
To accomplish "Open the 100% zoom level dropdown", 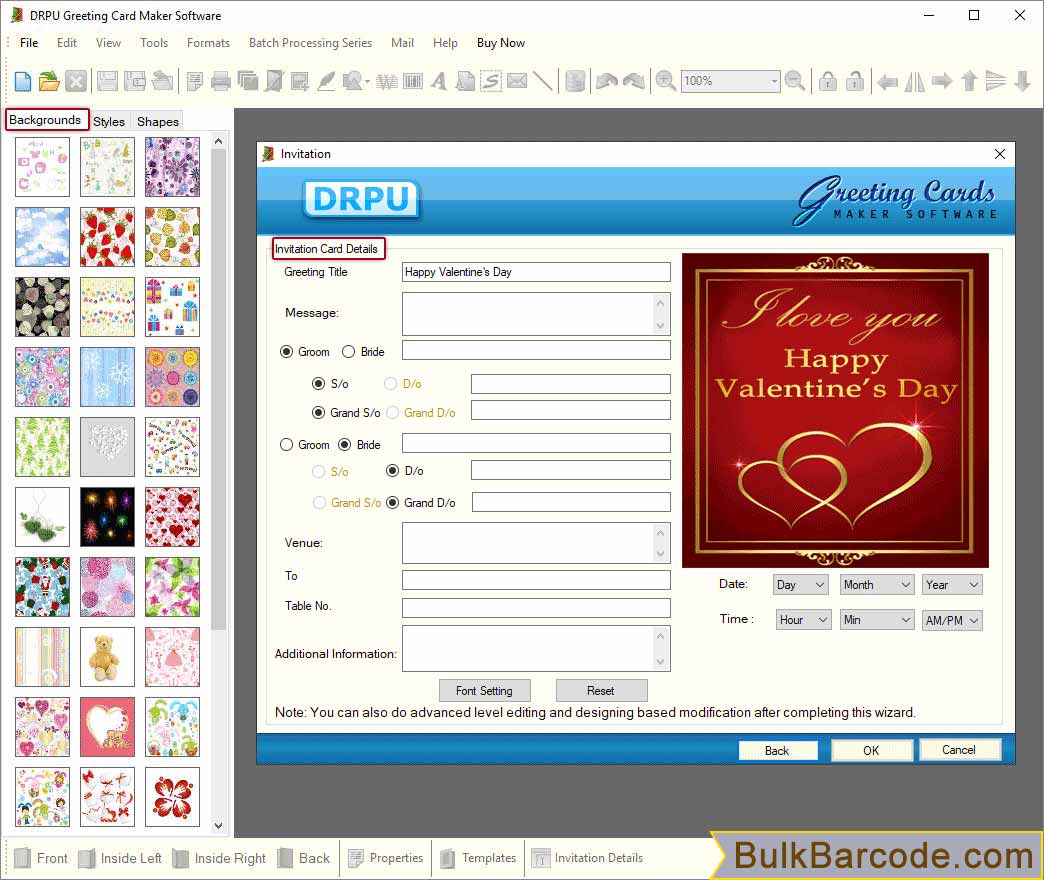I will 774,81.
